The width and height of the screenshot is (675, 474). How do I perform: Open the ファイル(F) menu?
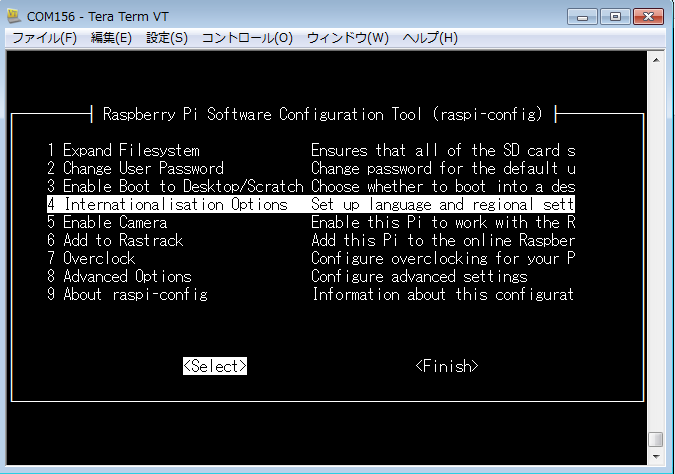[x=44, y=38]
